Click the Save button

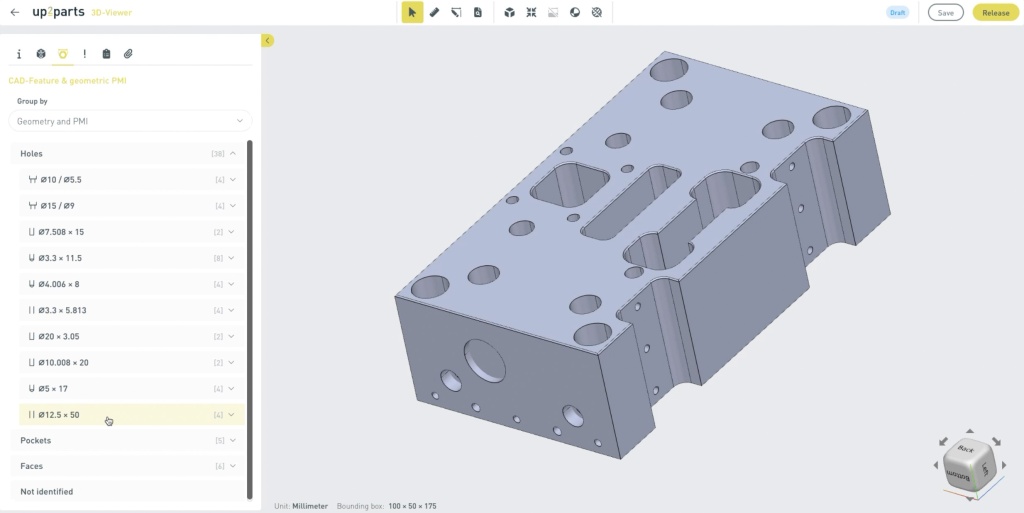tap(945, 13)
